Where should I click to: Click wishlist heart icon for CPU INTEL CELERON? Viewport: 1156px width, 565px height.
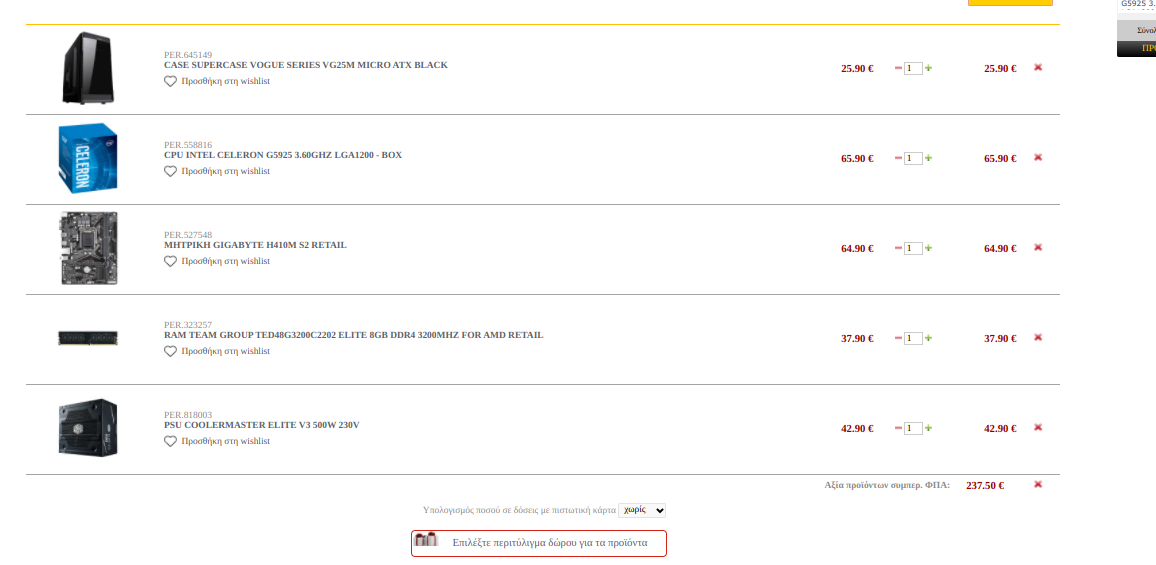tap(170, 171)
